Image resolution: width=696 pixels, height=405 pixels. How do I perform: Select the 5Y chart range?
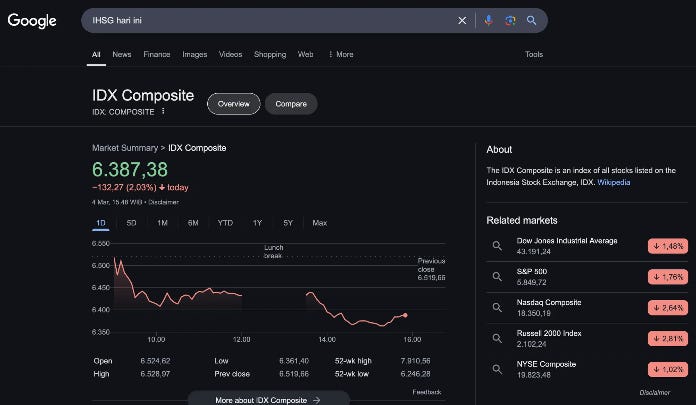[288, 223]
